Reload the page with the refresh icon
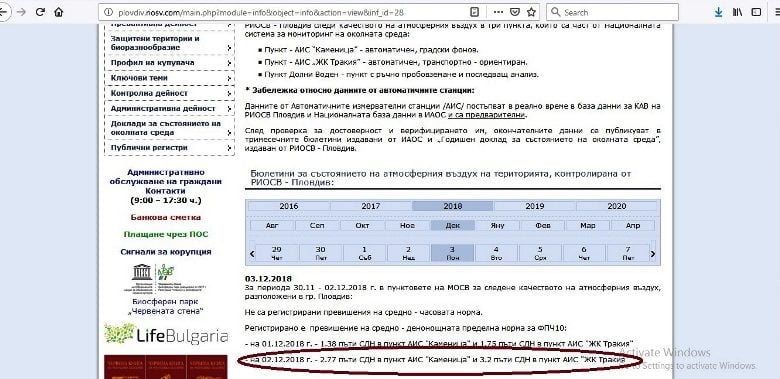This screenshot has width=780, height=379. pyautogui.click(x=40, y=12)
